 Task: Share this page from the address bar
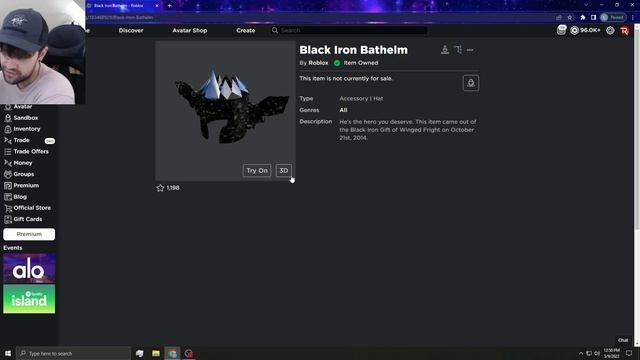coord(559,18)
